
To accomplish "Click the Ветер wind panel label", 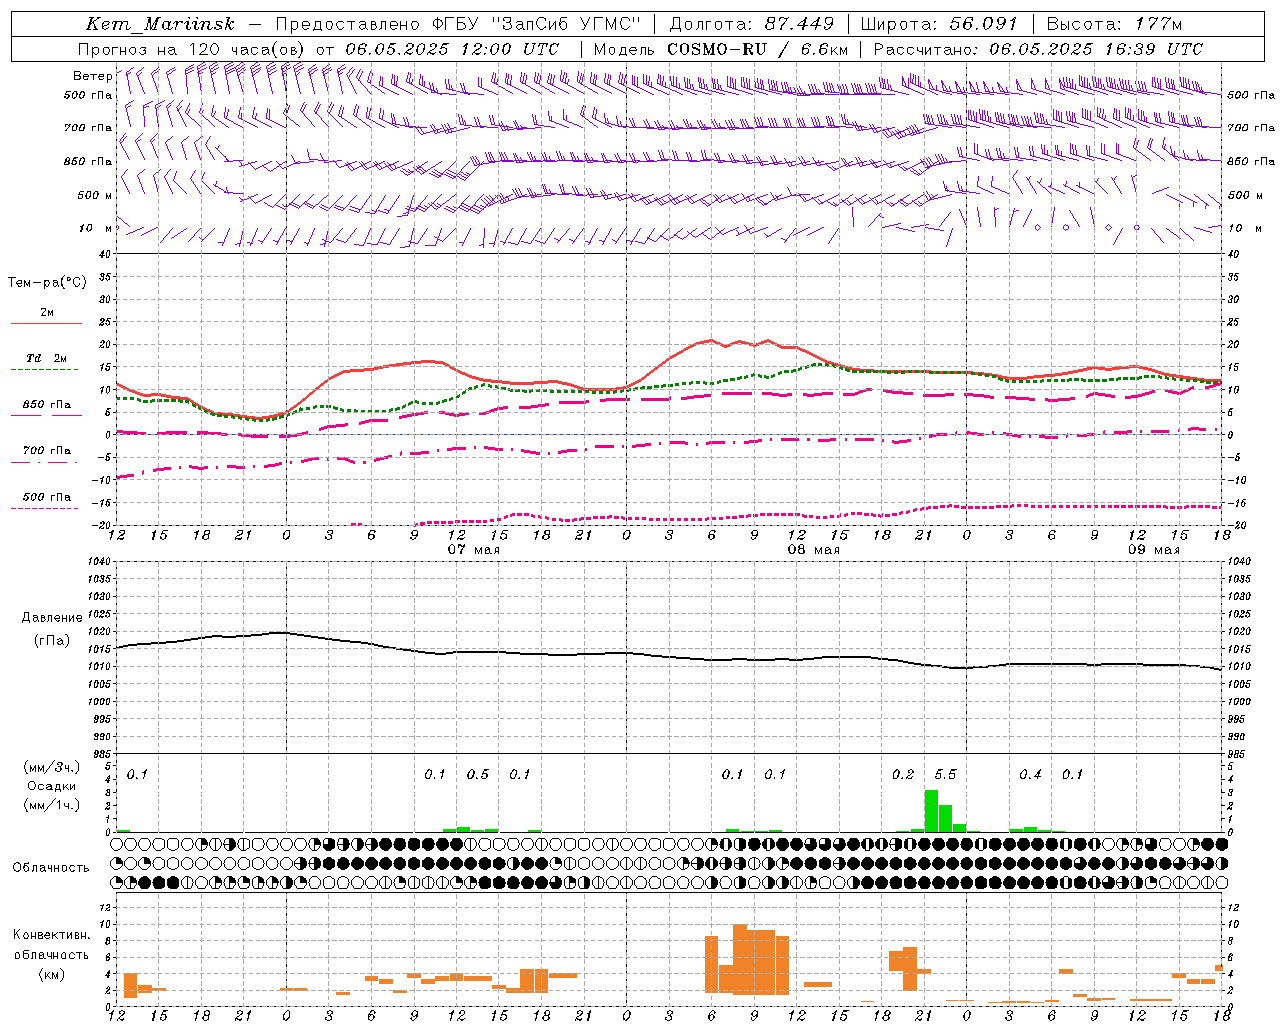I will click(x=92, y=75).
